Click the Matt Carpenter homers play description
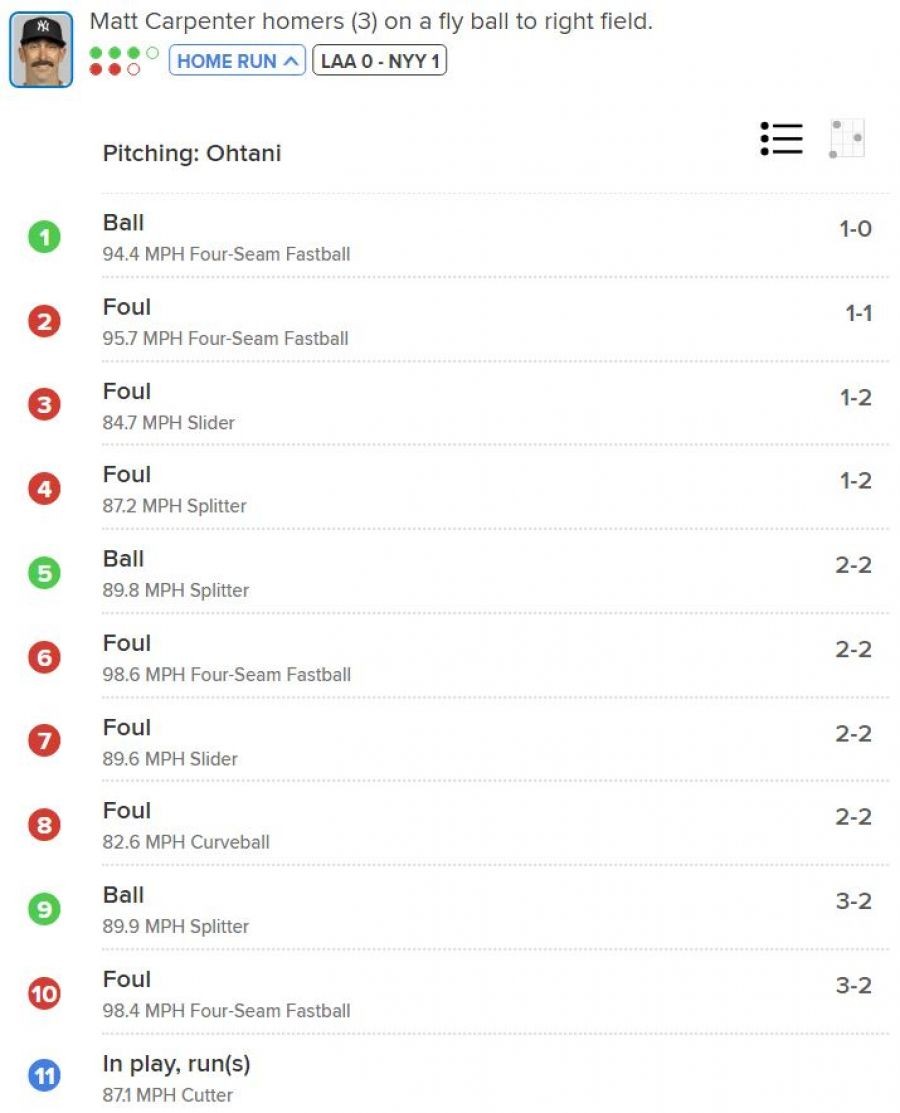This screenshot has width=900, height=1113. [x=371, y=22]
